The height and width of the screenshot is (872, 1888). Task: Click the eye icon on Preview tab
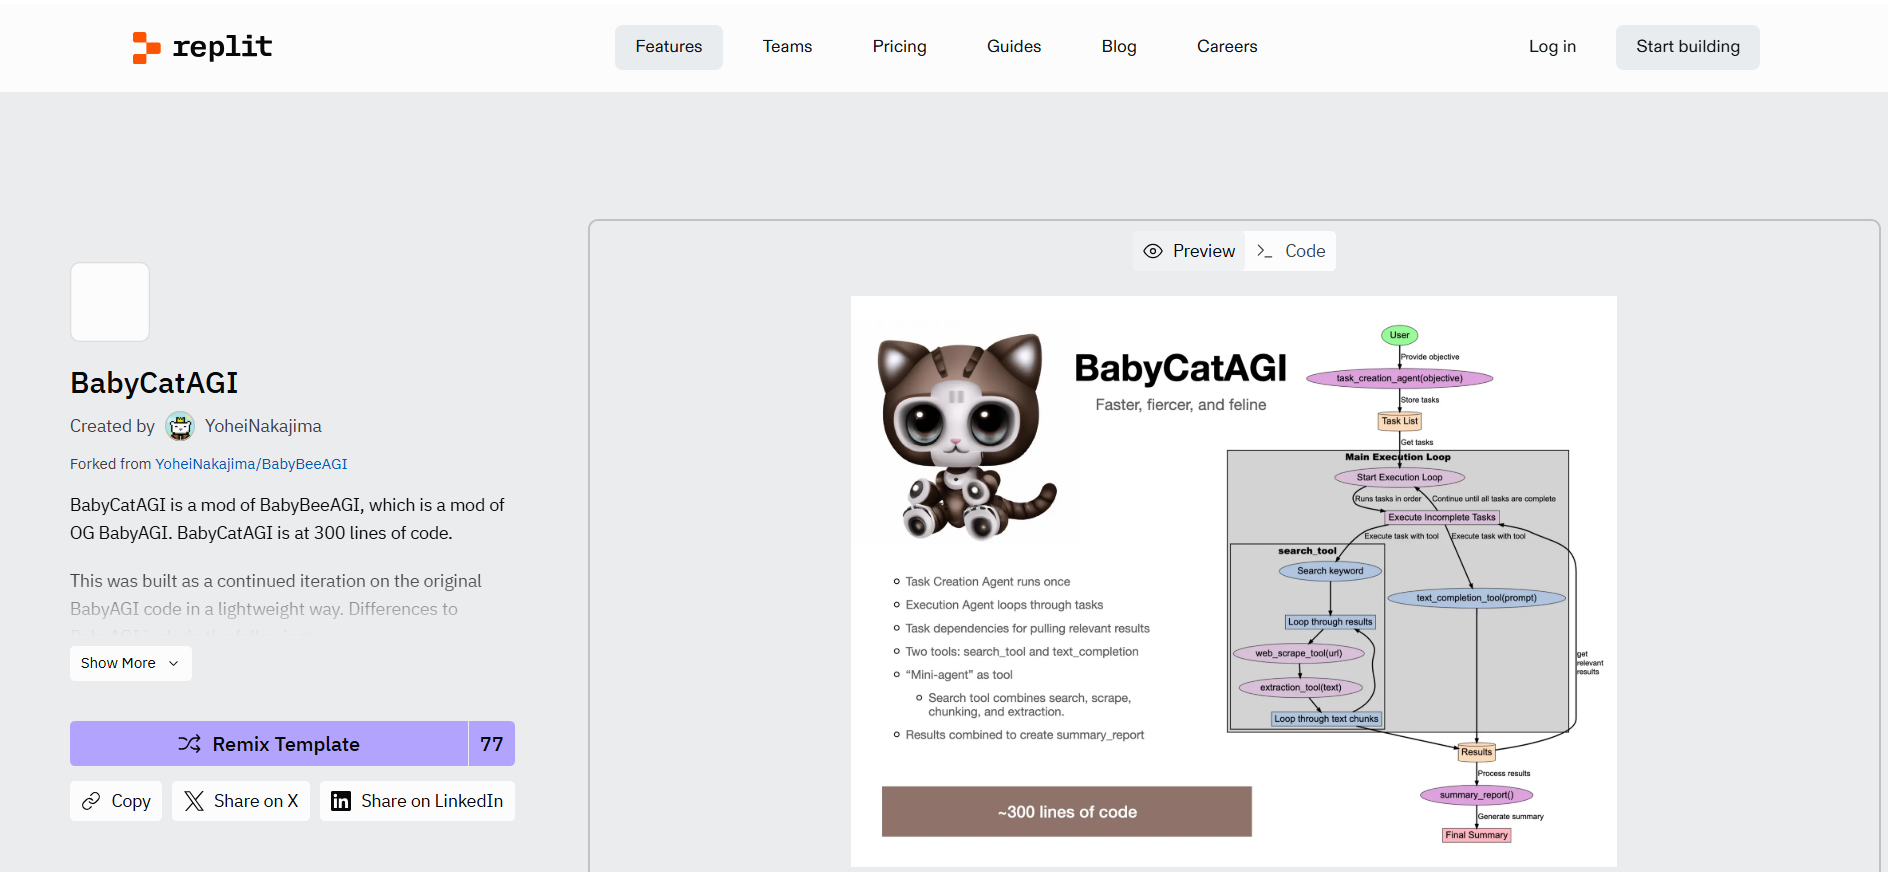click(x=1153, y=251)
